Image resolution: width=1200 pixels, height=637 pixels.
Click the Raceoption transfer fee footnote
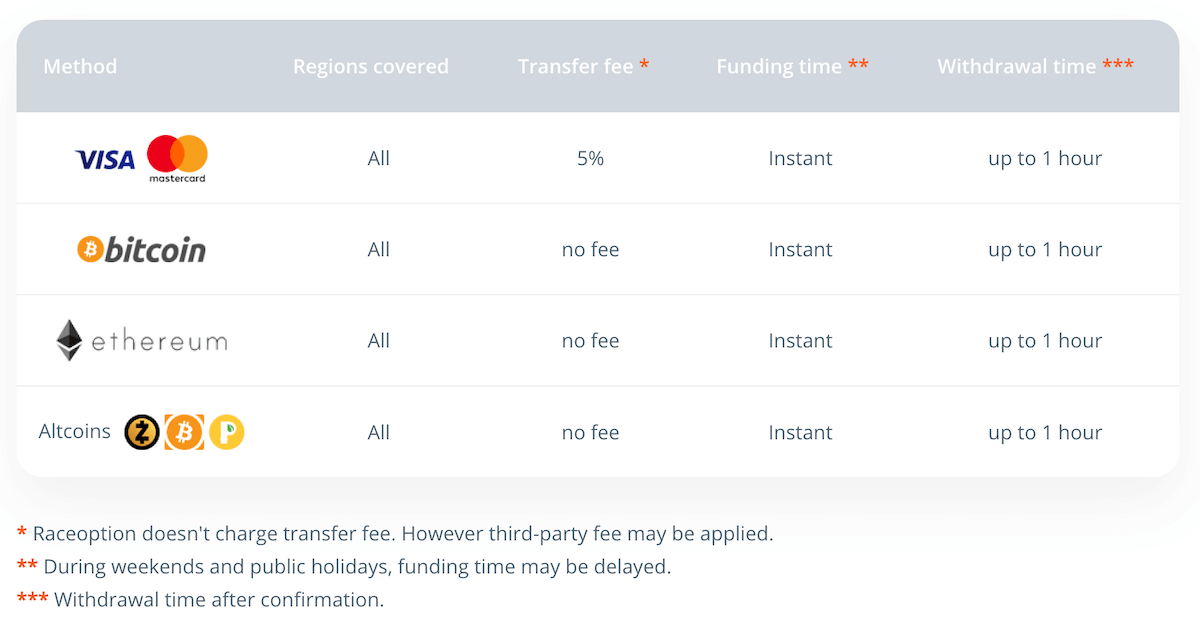pyautogui.click(x=395, y=533)
